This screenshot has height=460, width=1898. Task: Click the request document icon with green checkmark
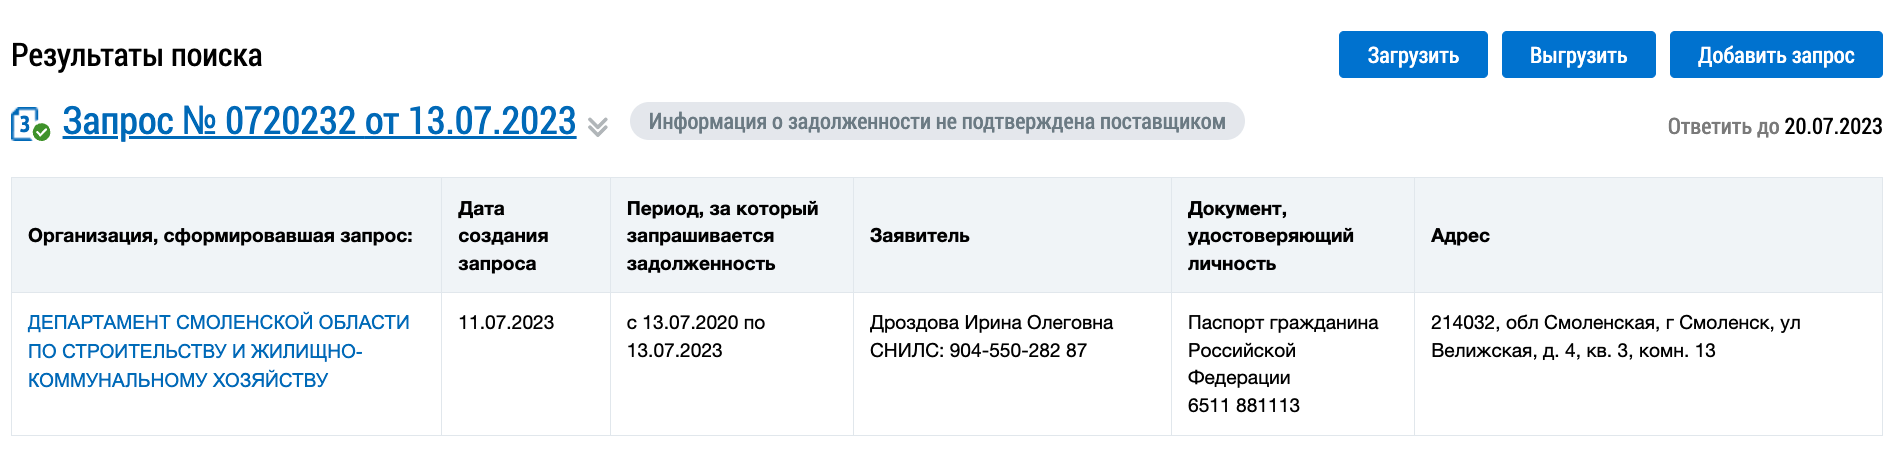(x=30, y=125)
